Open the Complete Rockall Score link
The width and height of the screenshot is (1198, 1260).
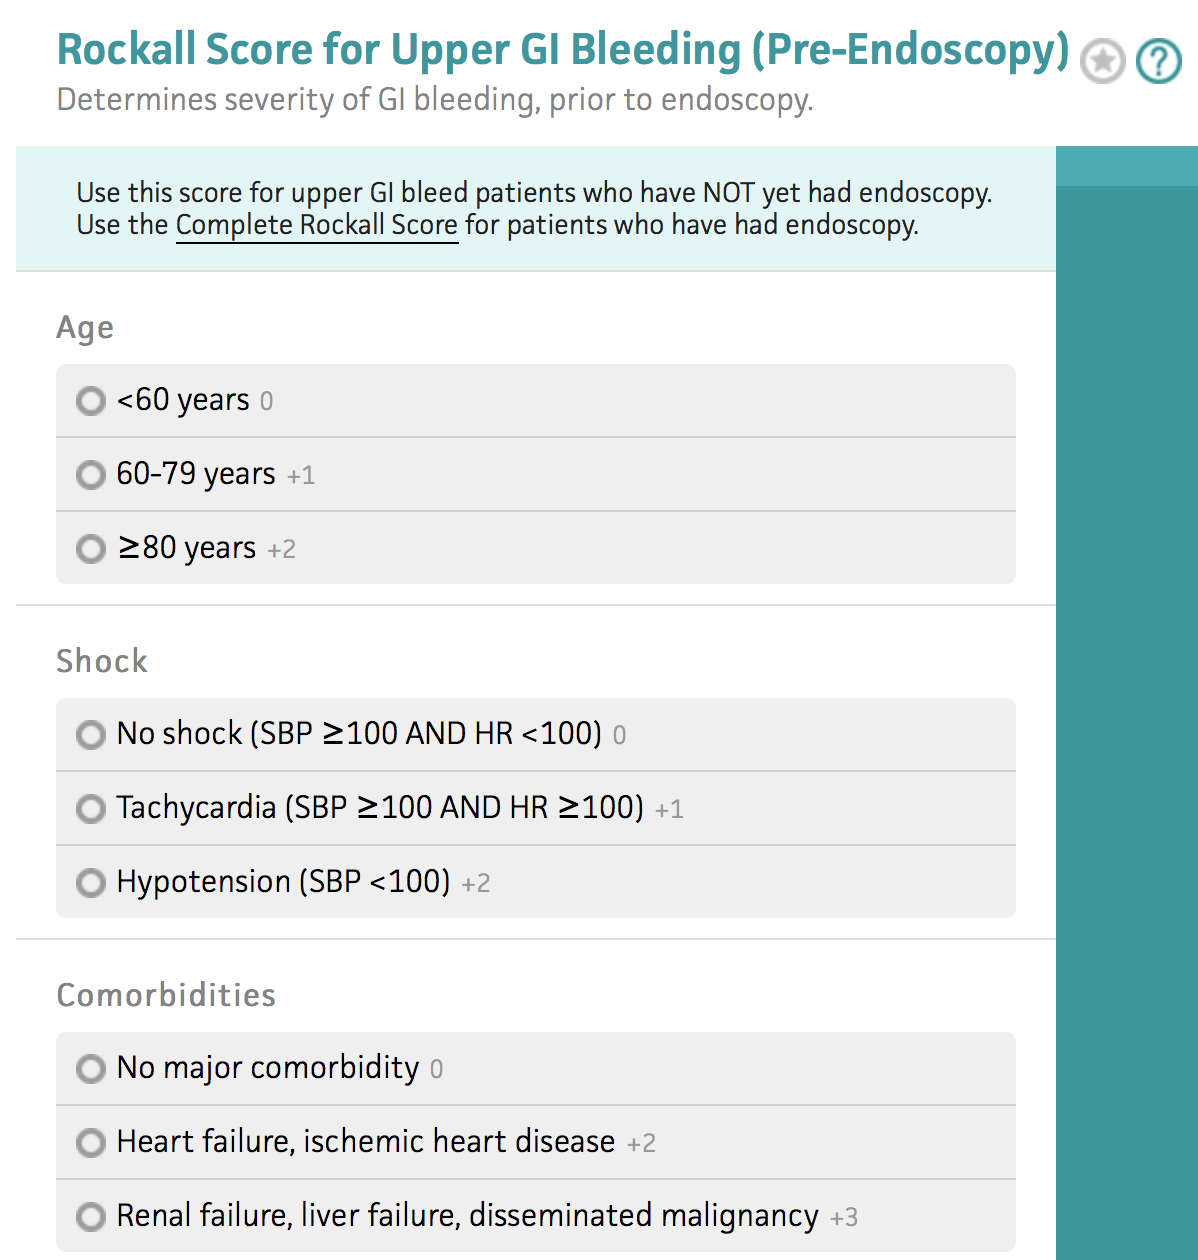[317, 225]
